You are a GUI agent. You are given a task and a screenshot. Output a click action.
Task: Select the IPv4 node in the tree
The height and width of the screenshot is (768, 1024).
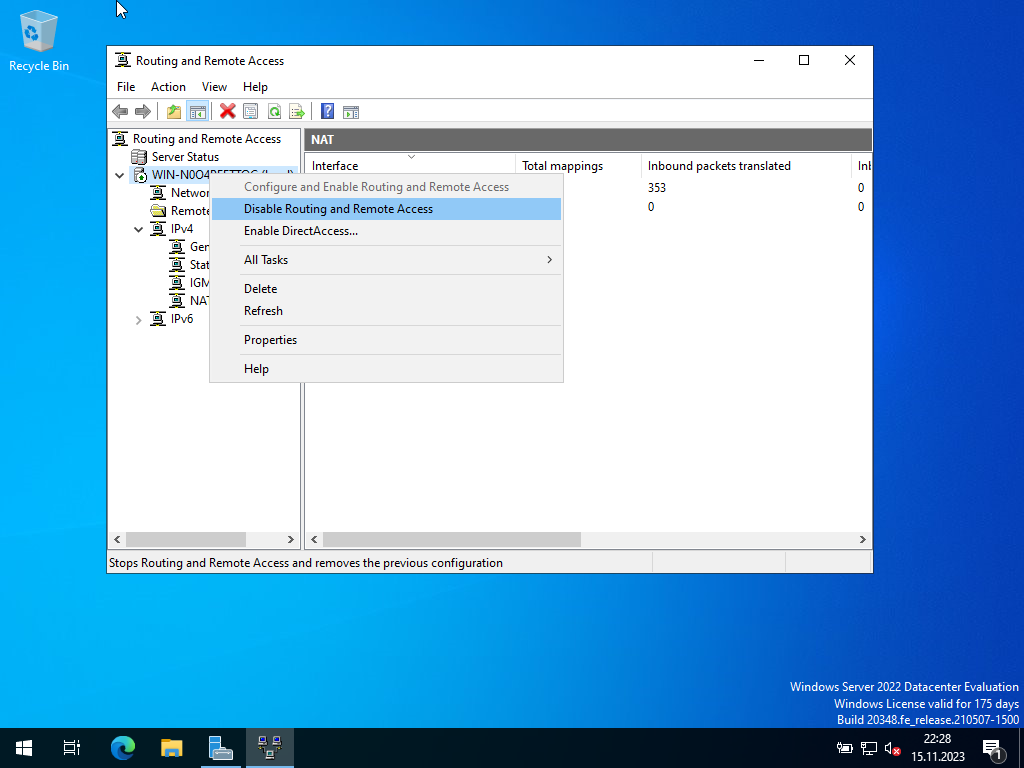182,229
